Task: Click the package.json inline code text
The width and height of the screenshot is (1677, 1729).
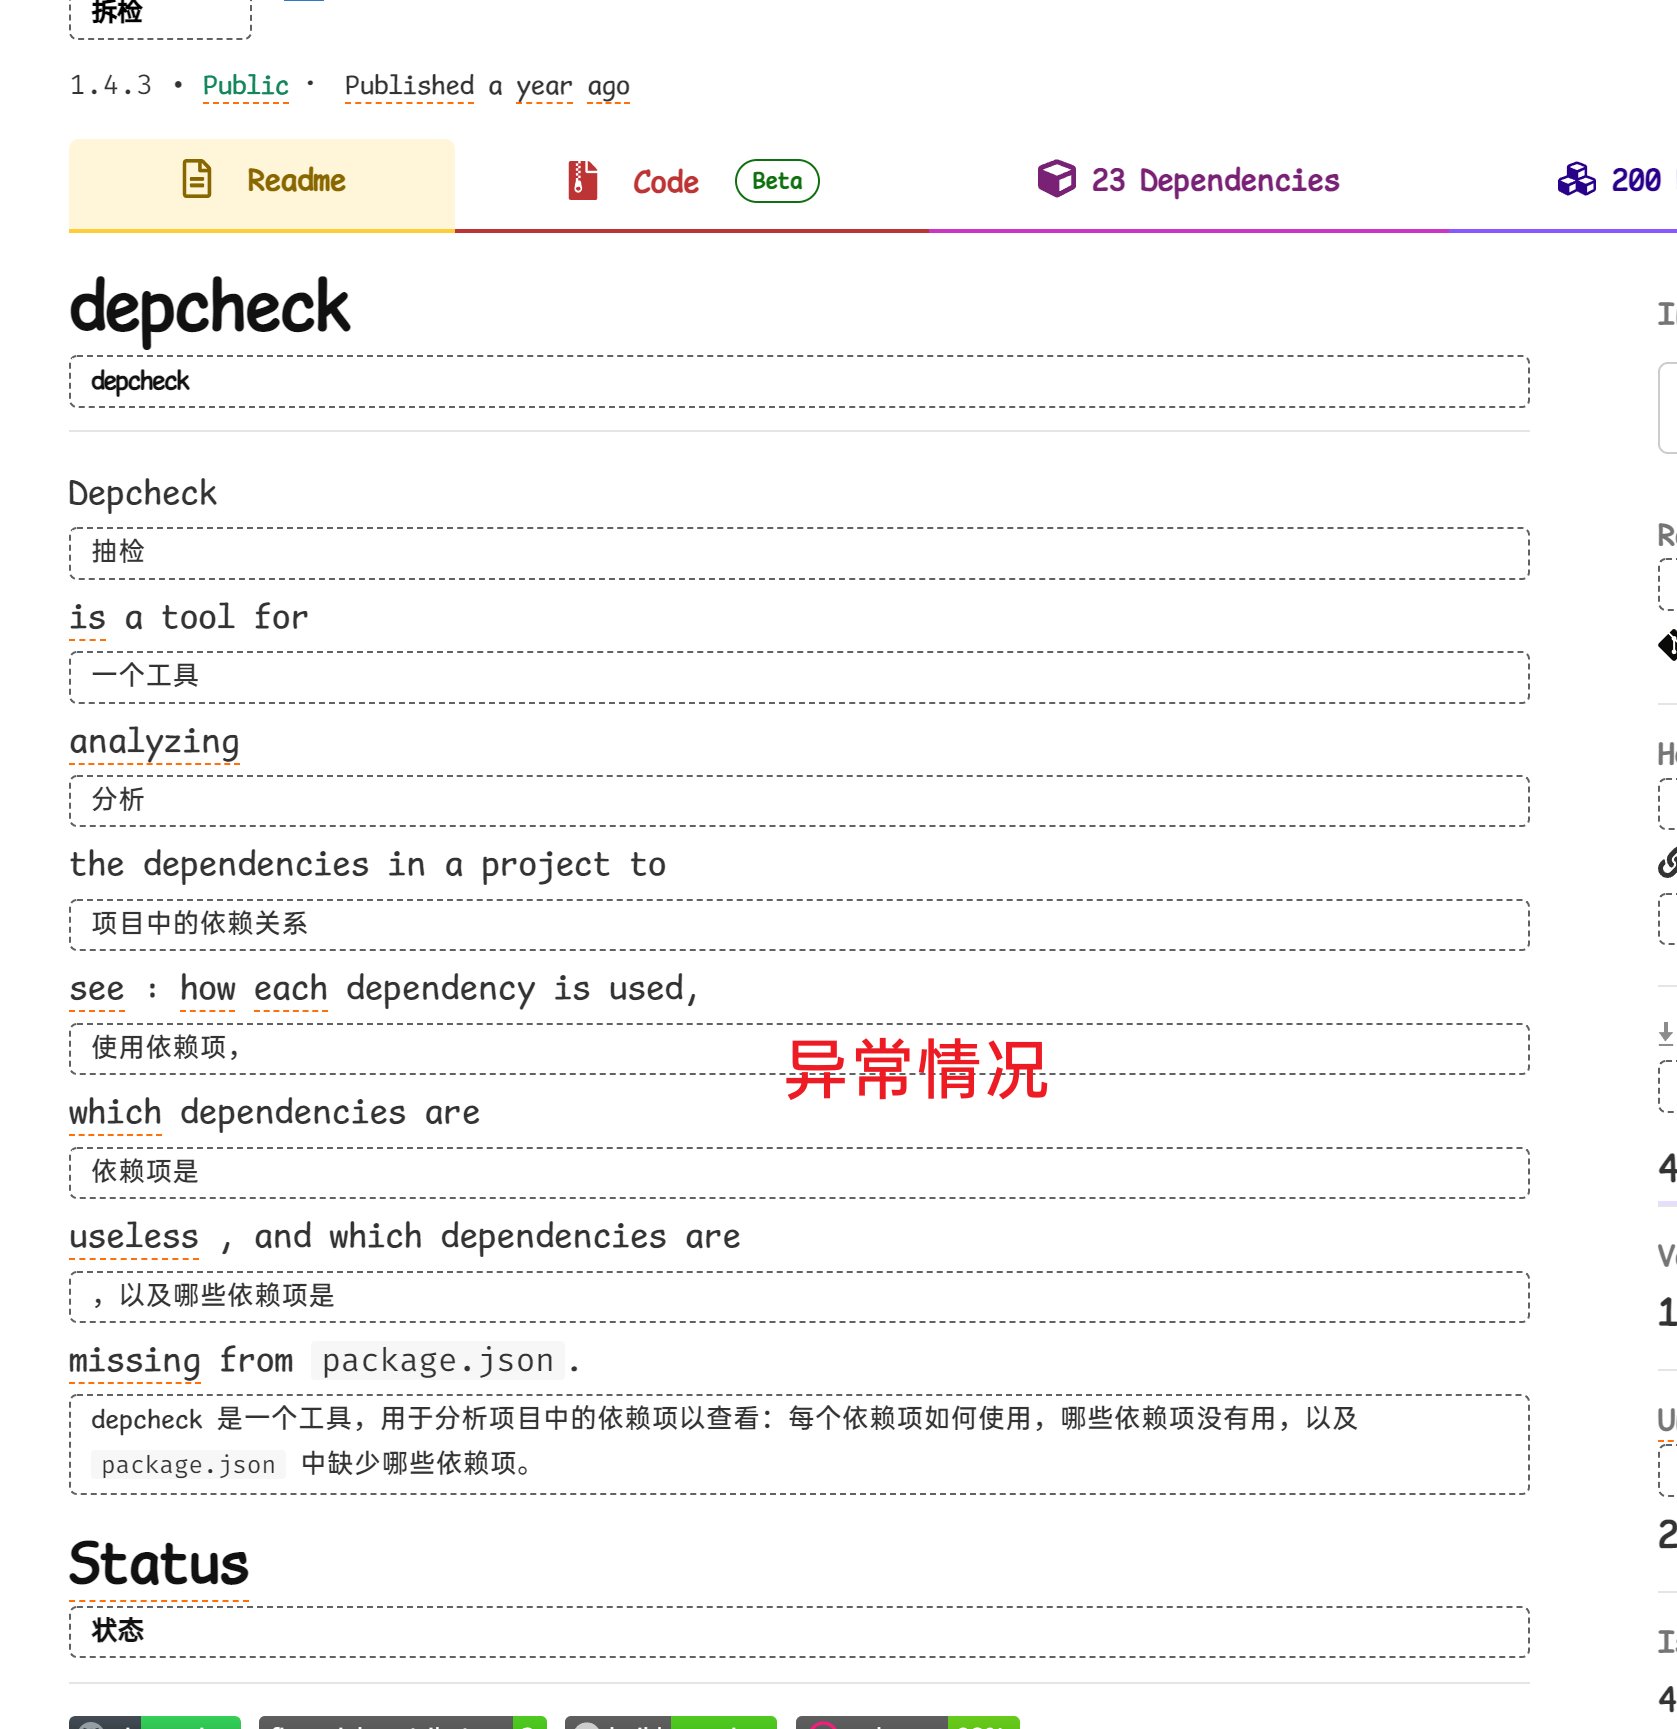Action: coord(437,1360)
